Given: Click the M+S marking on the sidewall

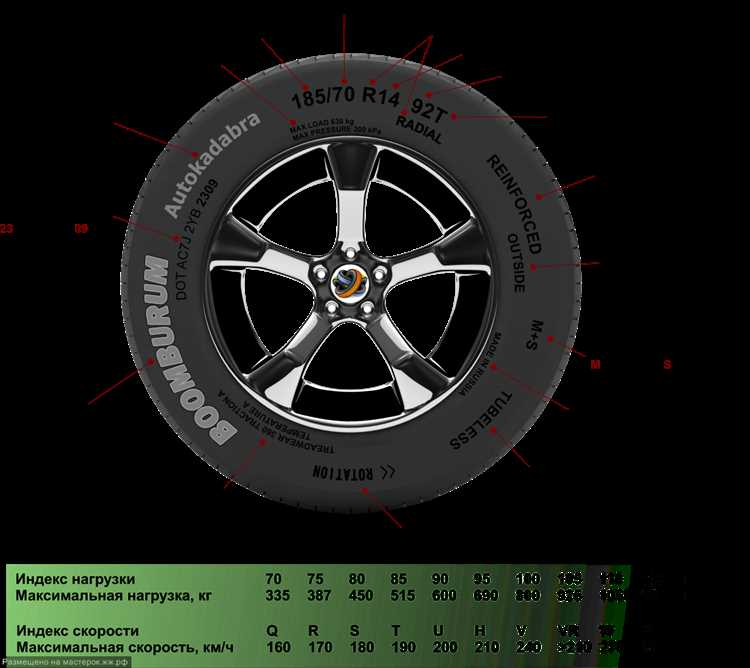Looking at the screenshot, I should (x=535, y=335).
